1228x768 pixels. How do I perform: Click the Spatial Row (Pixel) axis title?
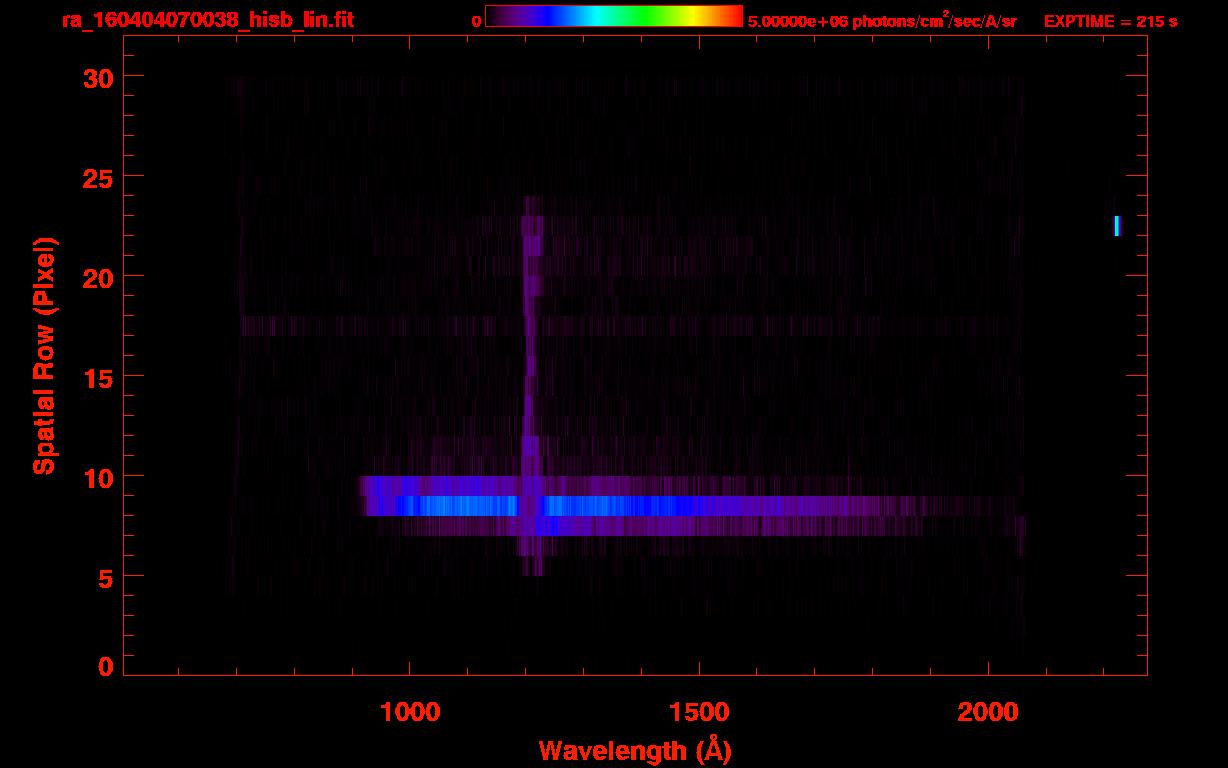point(44,356)
